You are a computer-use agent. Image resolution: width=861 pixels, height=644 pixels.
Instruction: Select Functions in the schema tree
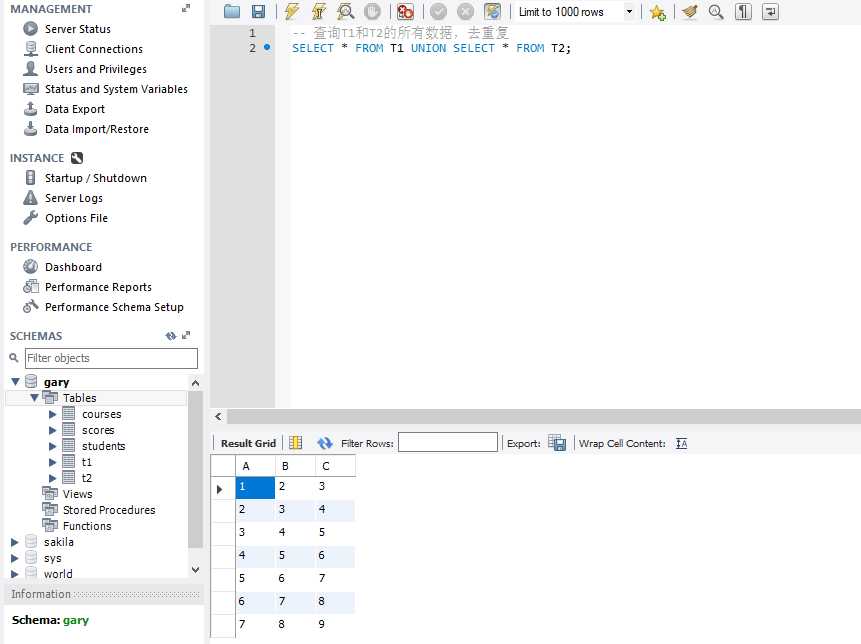click(x=87, y=526)
